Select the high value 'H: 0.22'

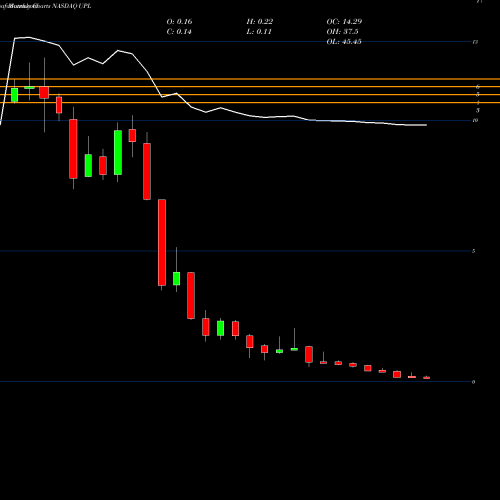(260, 22)
